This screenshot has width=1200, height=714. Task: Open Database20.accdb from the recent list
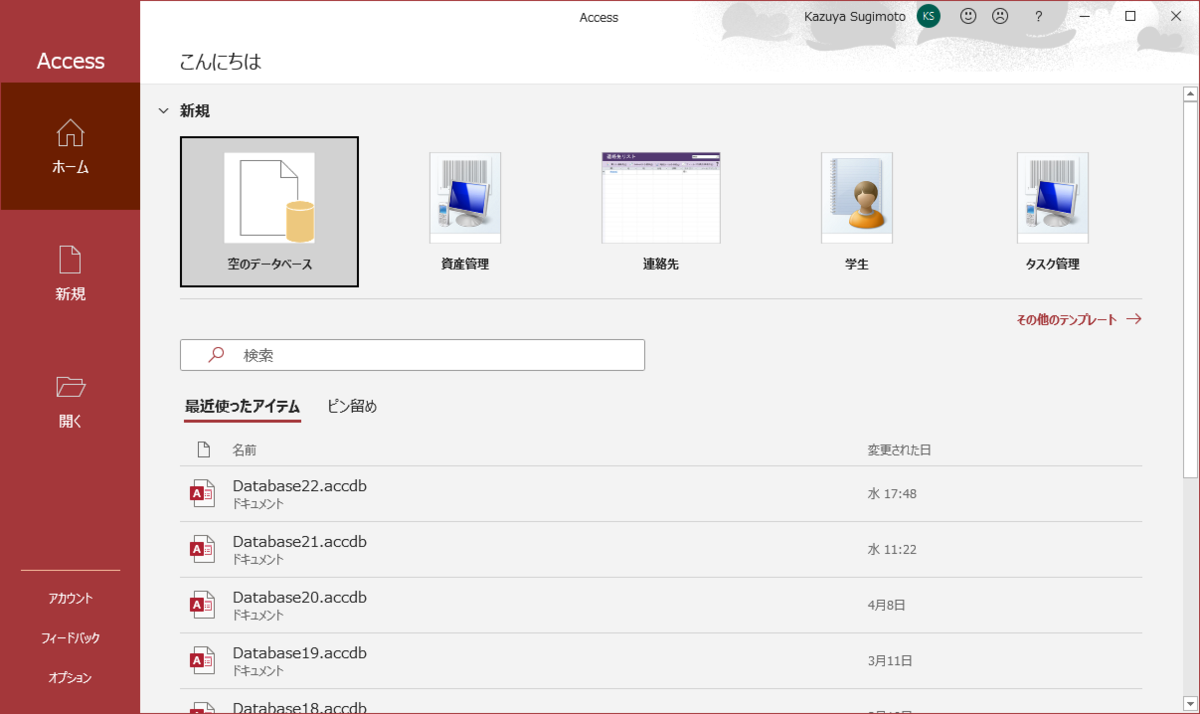[x=661, y=605]
